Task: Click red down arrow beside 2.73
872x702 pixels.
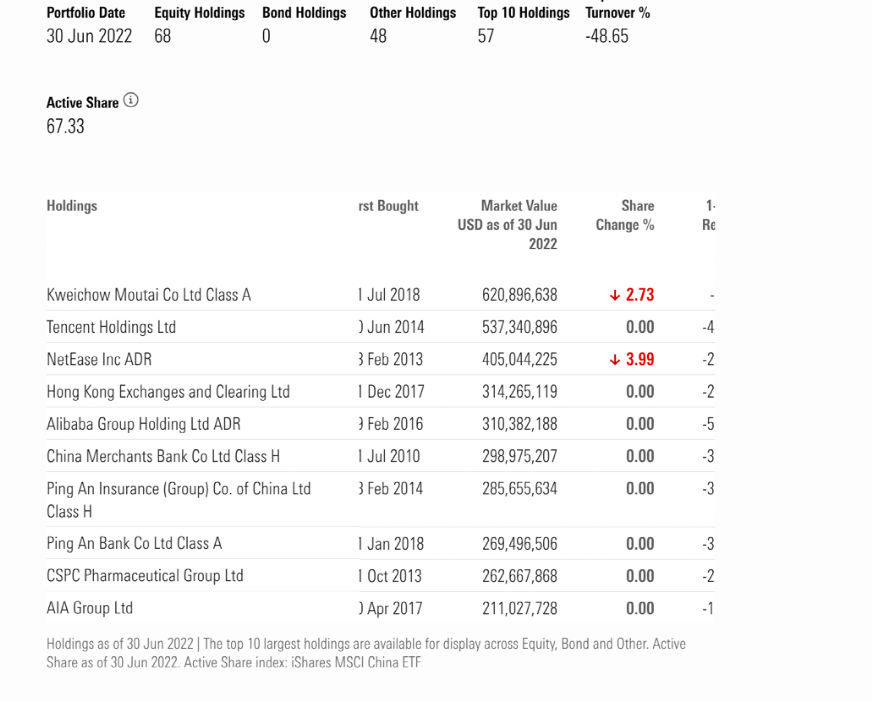Action: click(x=615, y=295)
